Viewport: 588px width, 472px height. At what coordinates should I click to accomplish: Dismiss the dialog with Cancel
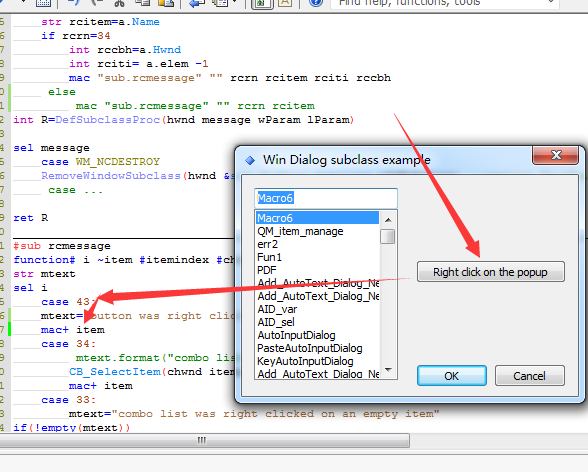pyautogui.click(x=530, y=376)
